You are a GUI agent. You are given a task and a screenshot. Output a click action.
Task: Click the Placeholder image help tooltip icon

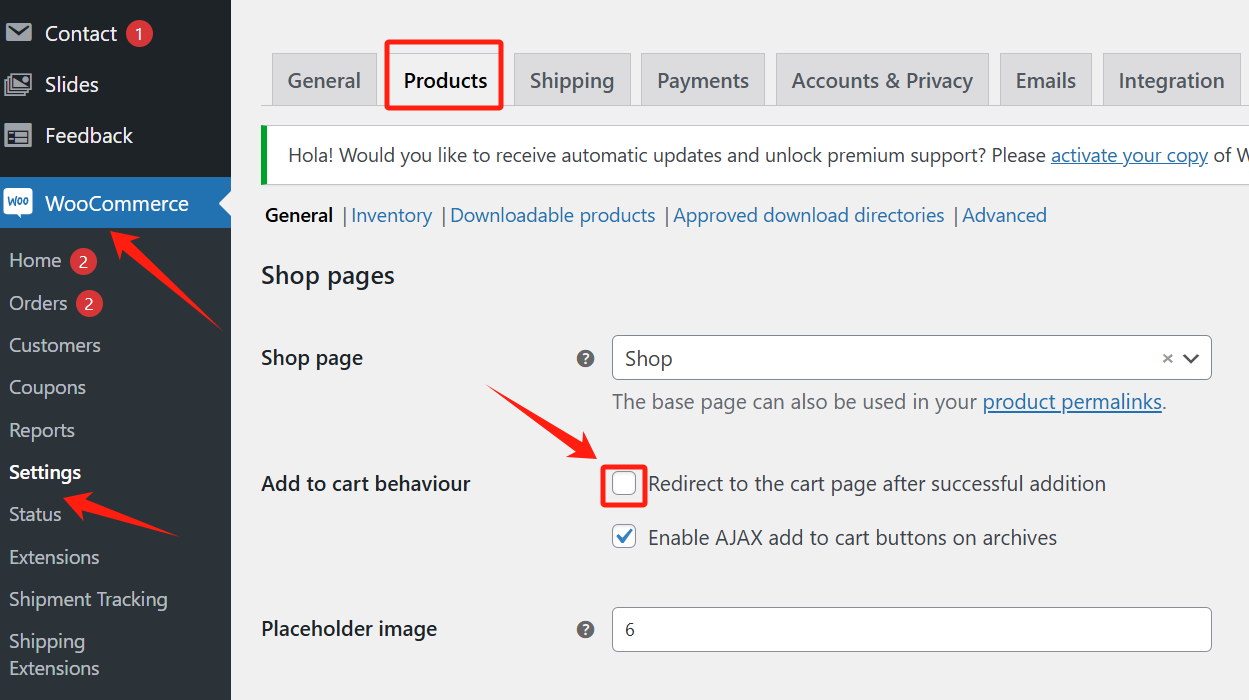click(x=585, y=629)
